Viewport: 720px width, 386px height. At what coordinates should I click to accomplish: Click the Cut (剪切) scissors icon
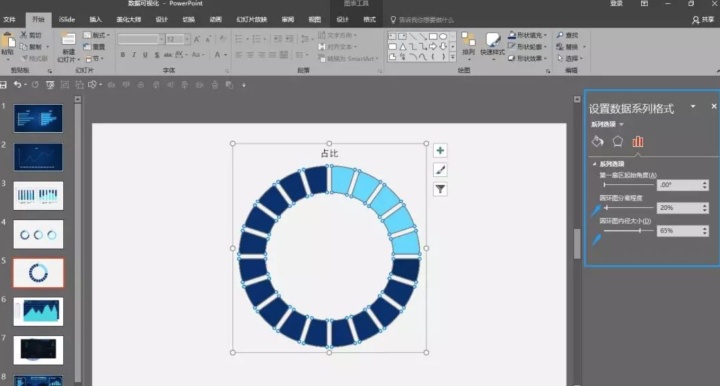tap(23, 35)
